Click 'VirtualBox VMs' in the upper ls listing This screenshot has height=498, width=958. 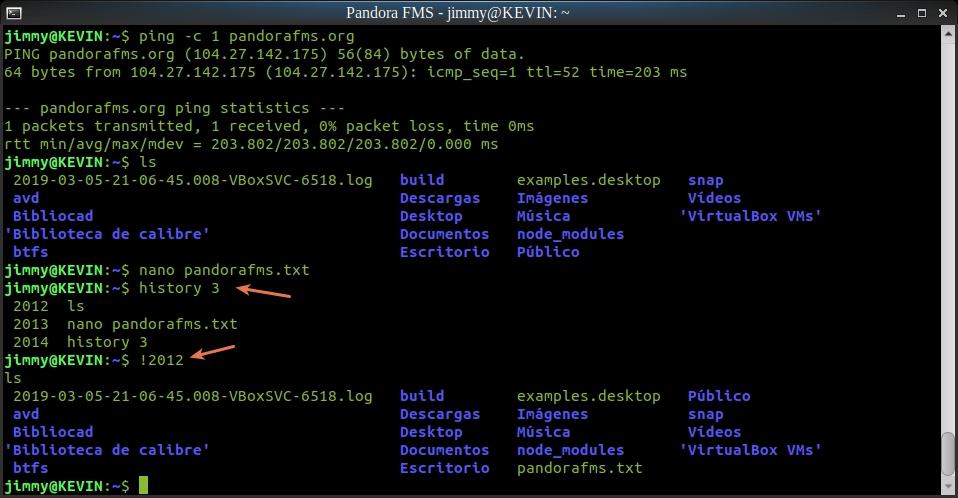click(750, 216)
